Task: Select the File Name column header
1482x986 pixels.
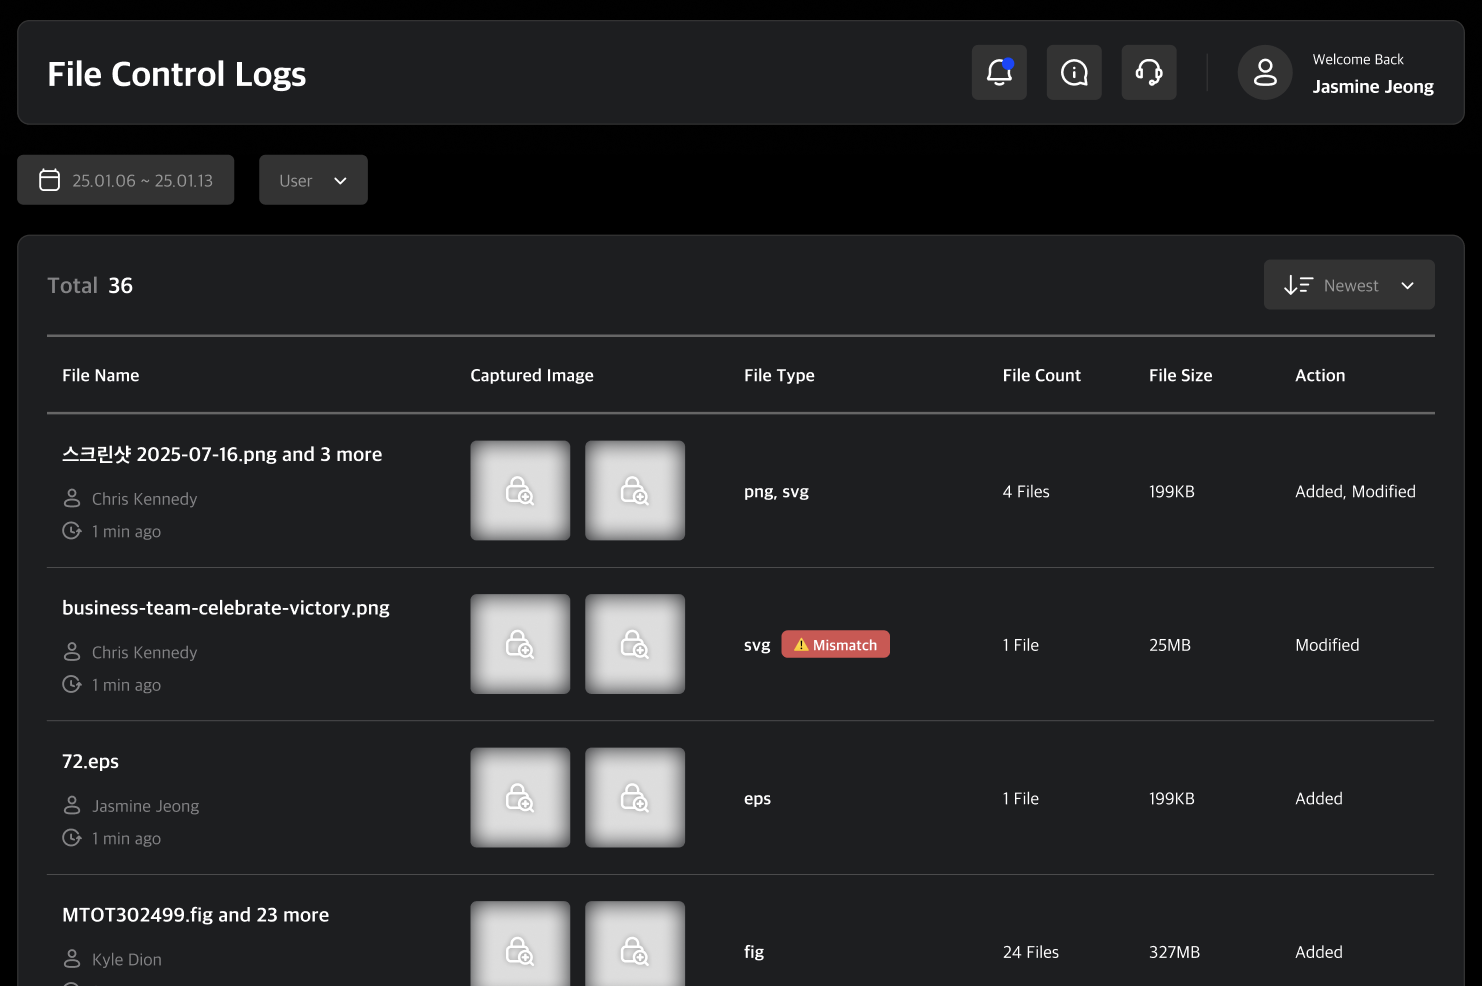Action: click(x=100, y=375)
